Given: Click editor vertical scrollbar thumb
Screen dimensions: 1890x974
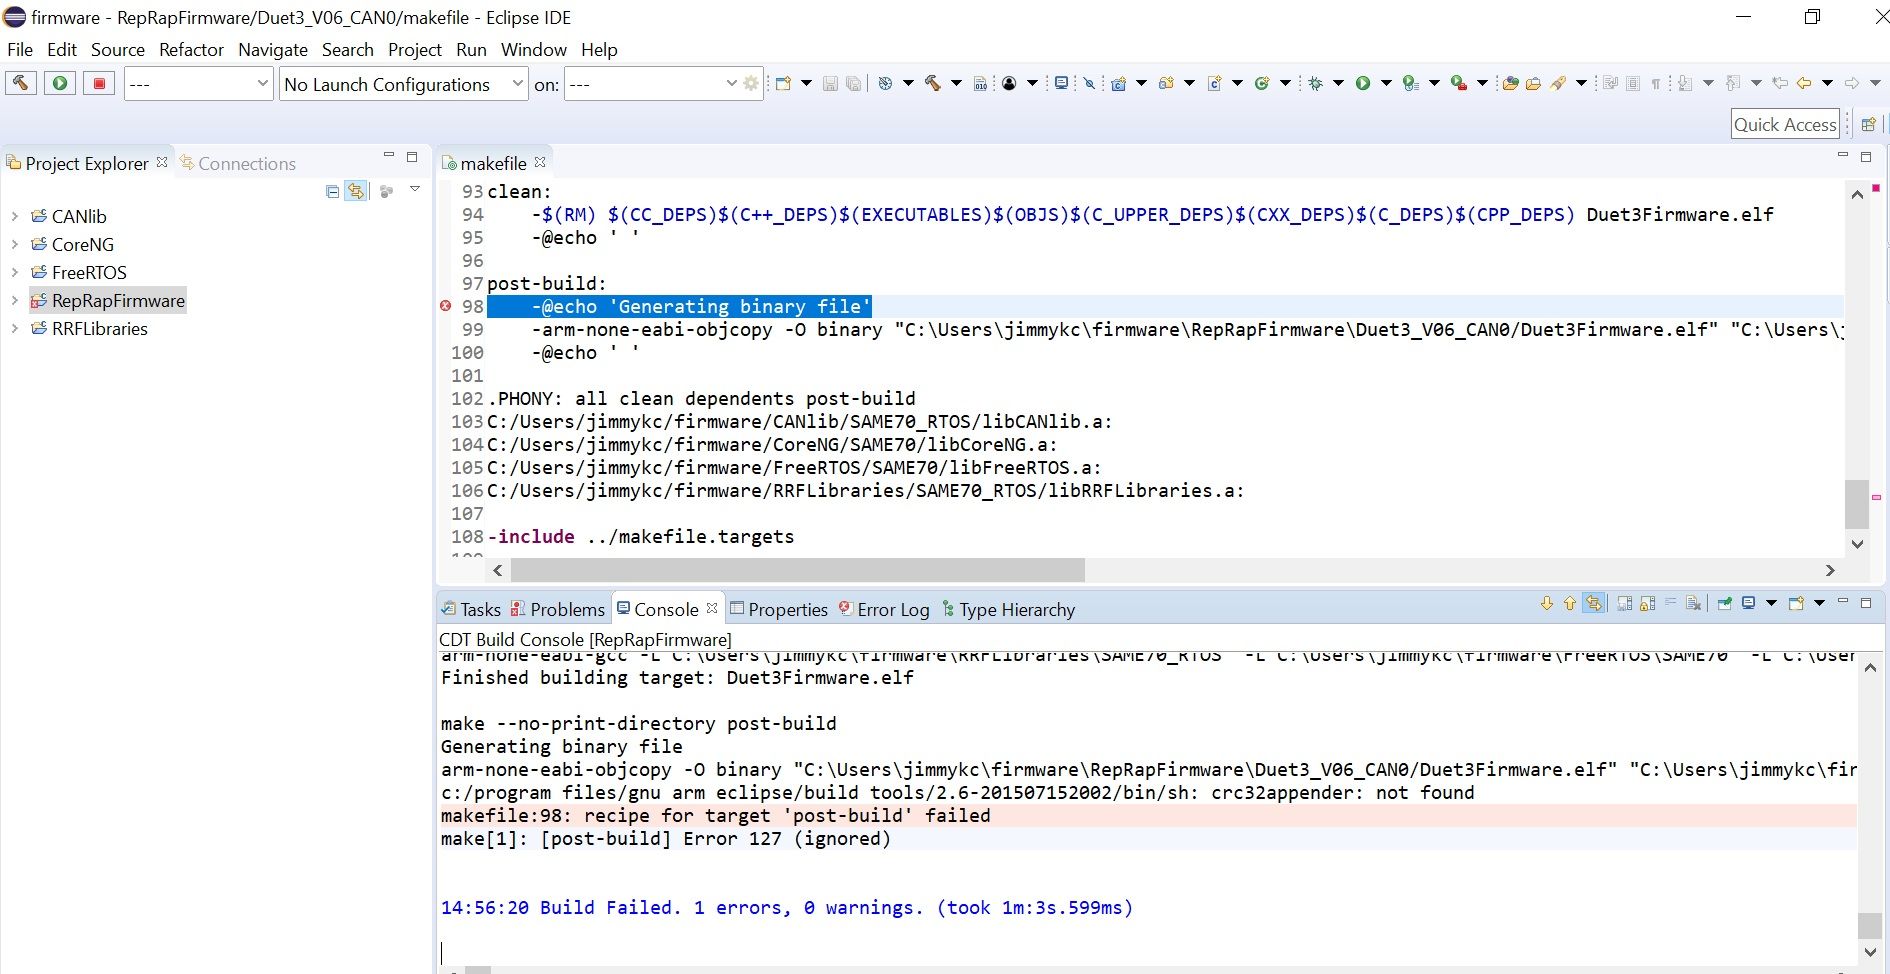Looking at the screenshot, I should click(x=1857, y=503).
